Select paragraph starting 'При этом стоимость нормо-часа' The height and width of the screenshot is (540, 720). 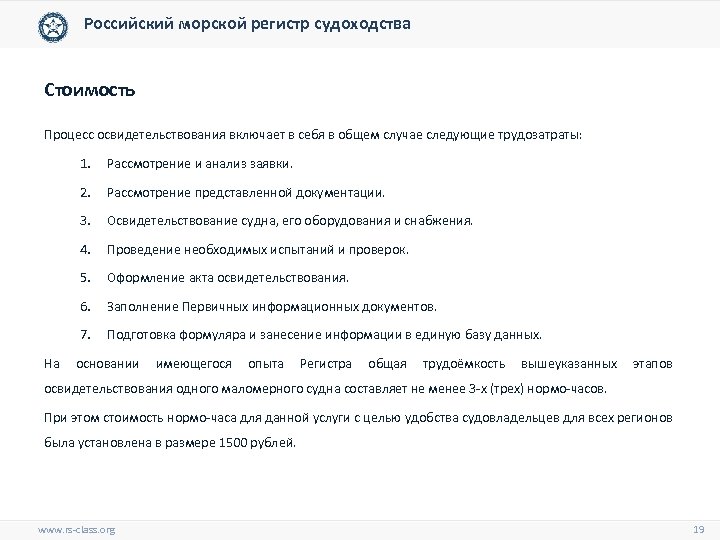pyautogui.click(x=358, y=430)
